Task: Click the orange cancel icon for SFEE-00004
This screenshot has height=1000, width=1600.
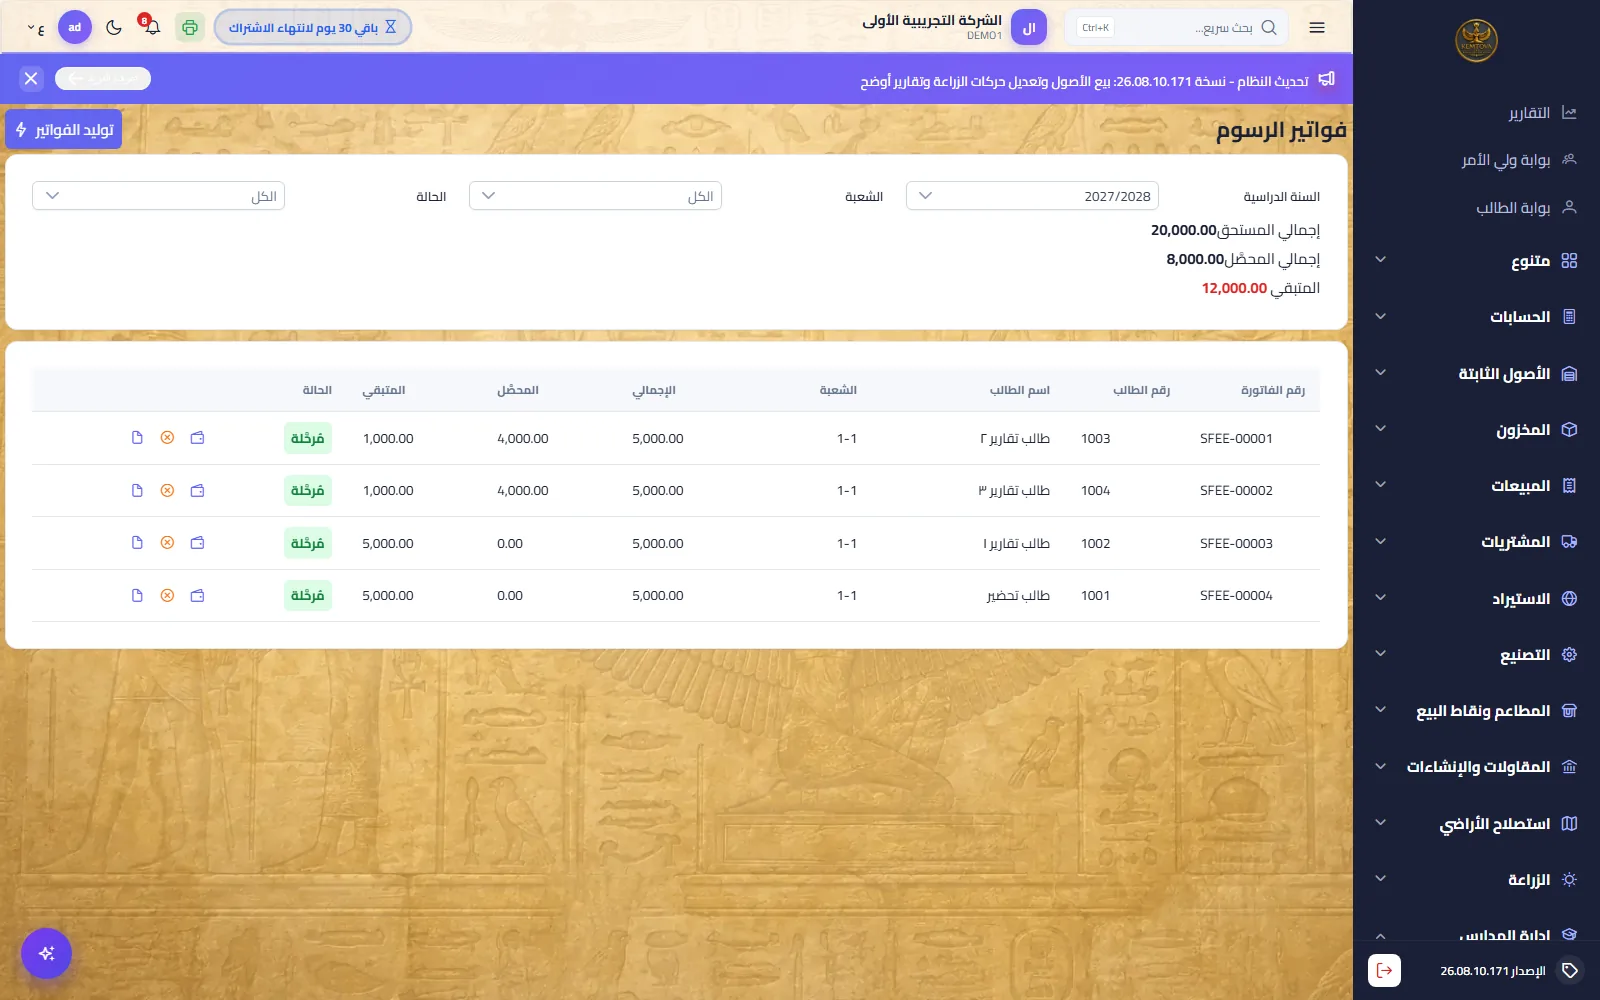Action: tap(167, 596)
